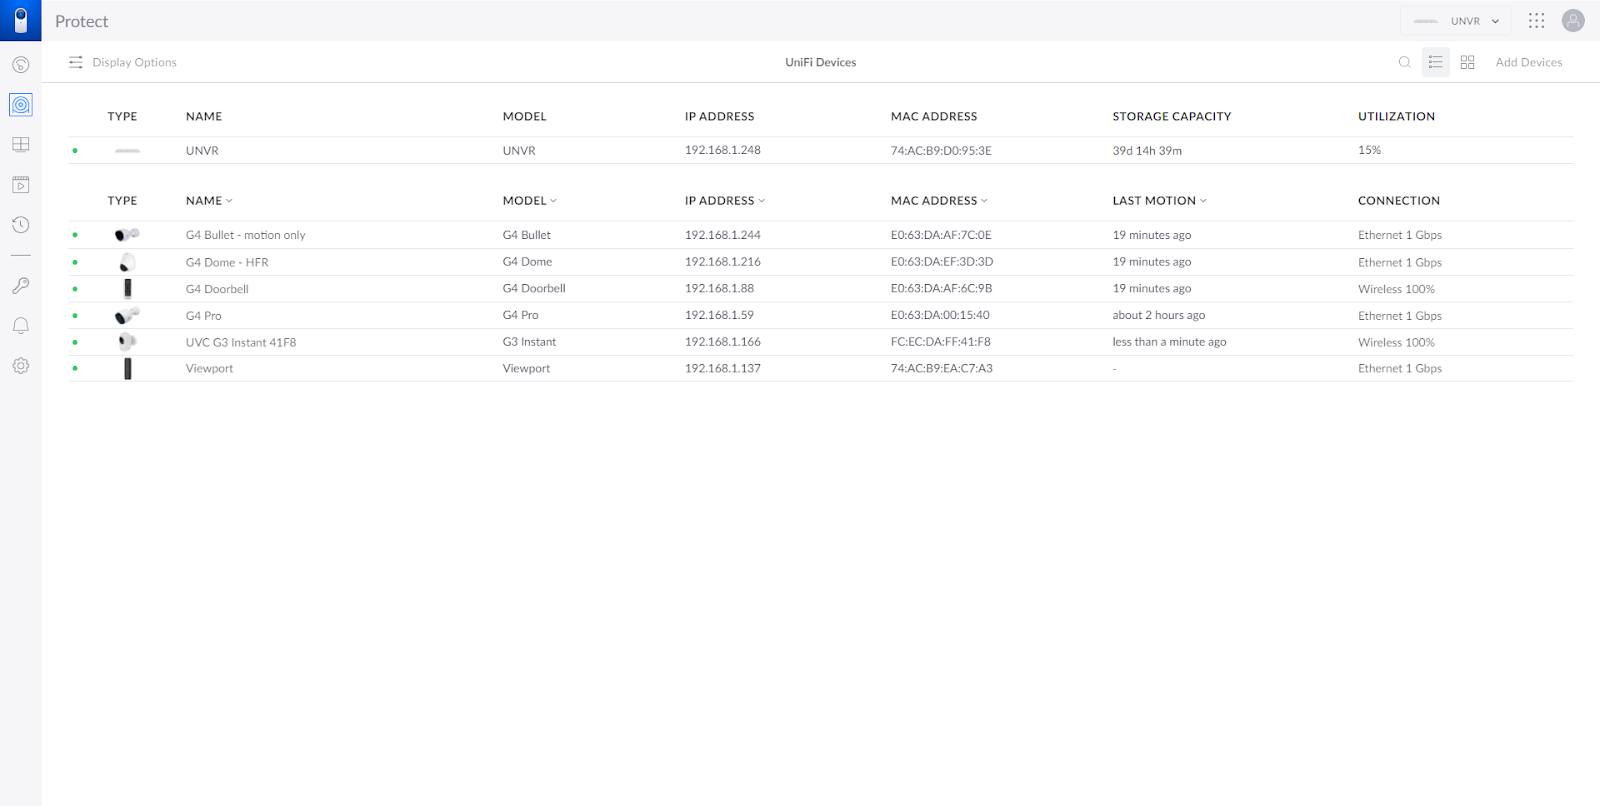The height and width of the screenshot is (806, 1600).
Task: Click utilization value 15%
Action: point(1369,150)
